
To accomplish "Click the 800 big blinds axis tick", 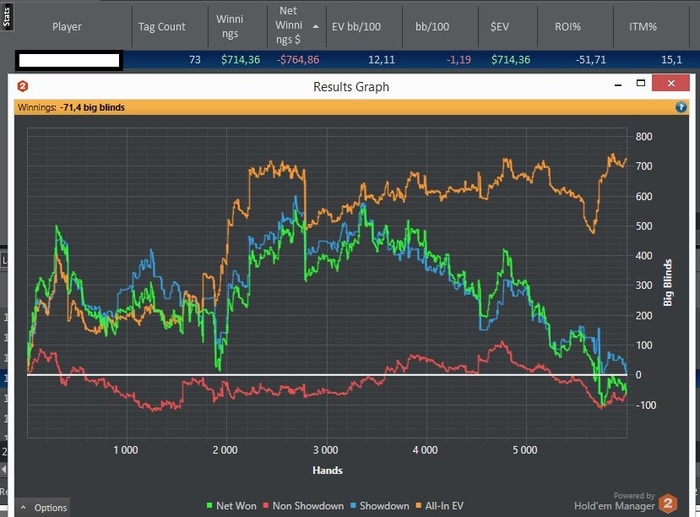I will point(644,136).
